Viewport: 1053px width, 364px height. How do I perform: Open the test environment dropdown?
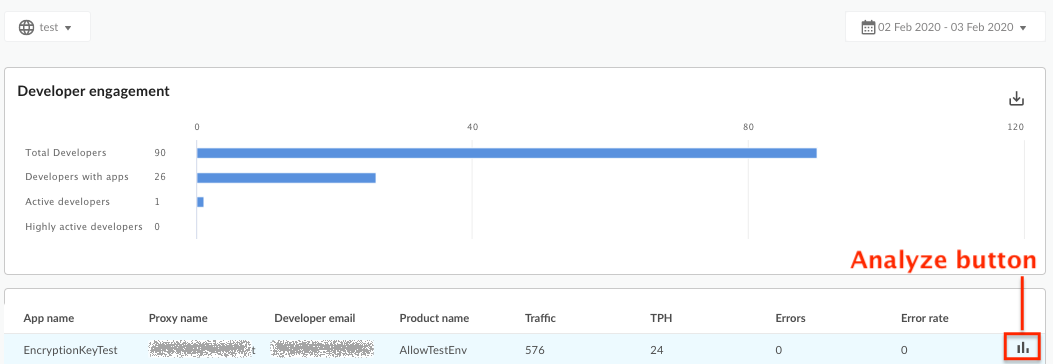click(x=48, y=27)
